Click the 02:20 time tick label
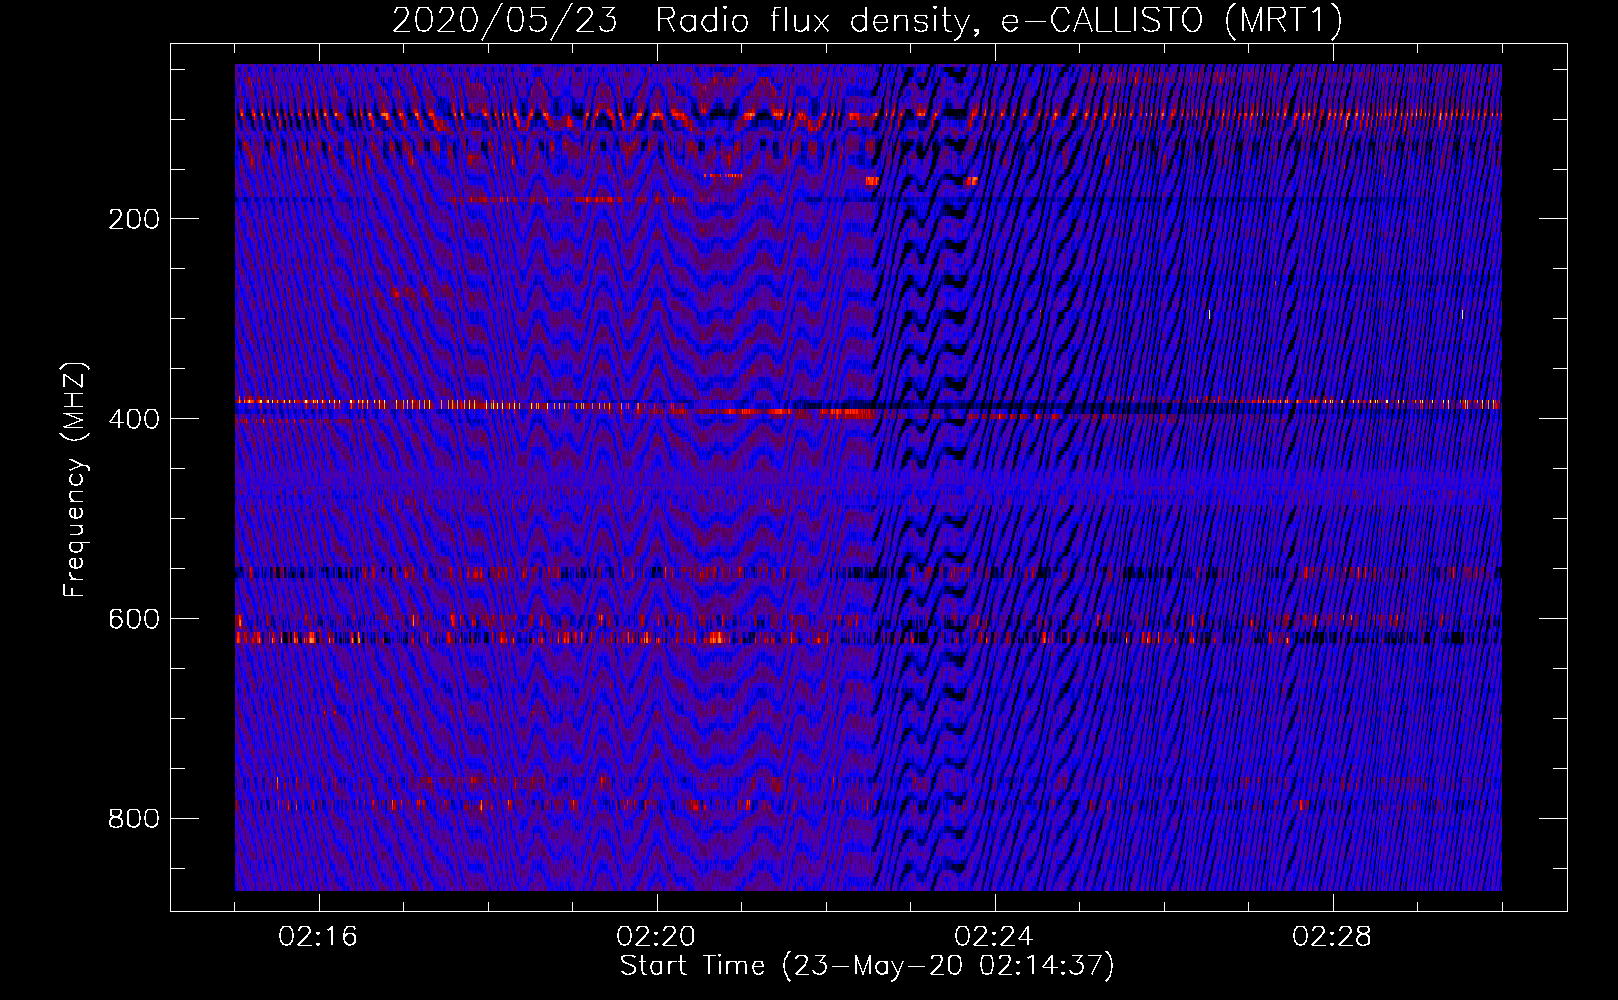1618x1000 pixels. 656,937
